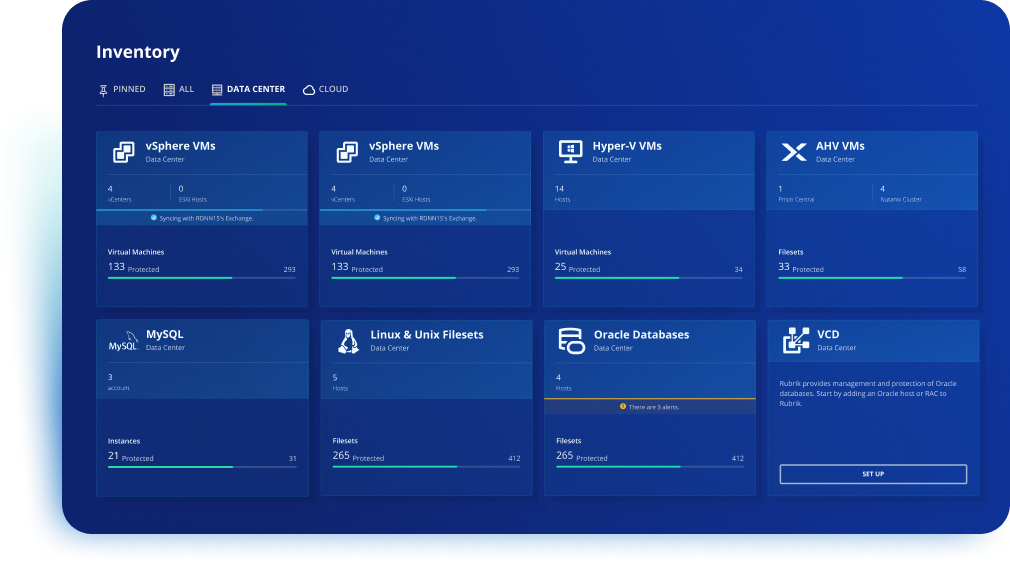The width and height of the screenshot is (1010, 564).
Task: Click the Linux penguin icon
Action: pyautogui.click(x=348, y=341)
